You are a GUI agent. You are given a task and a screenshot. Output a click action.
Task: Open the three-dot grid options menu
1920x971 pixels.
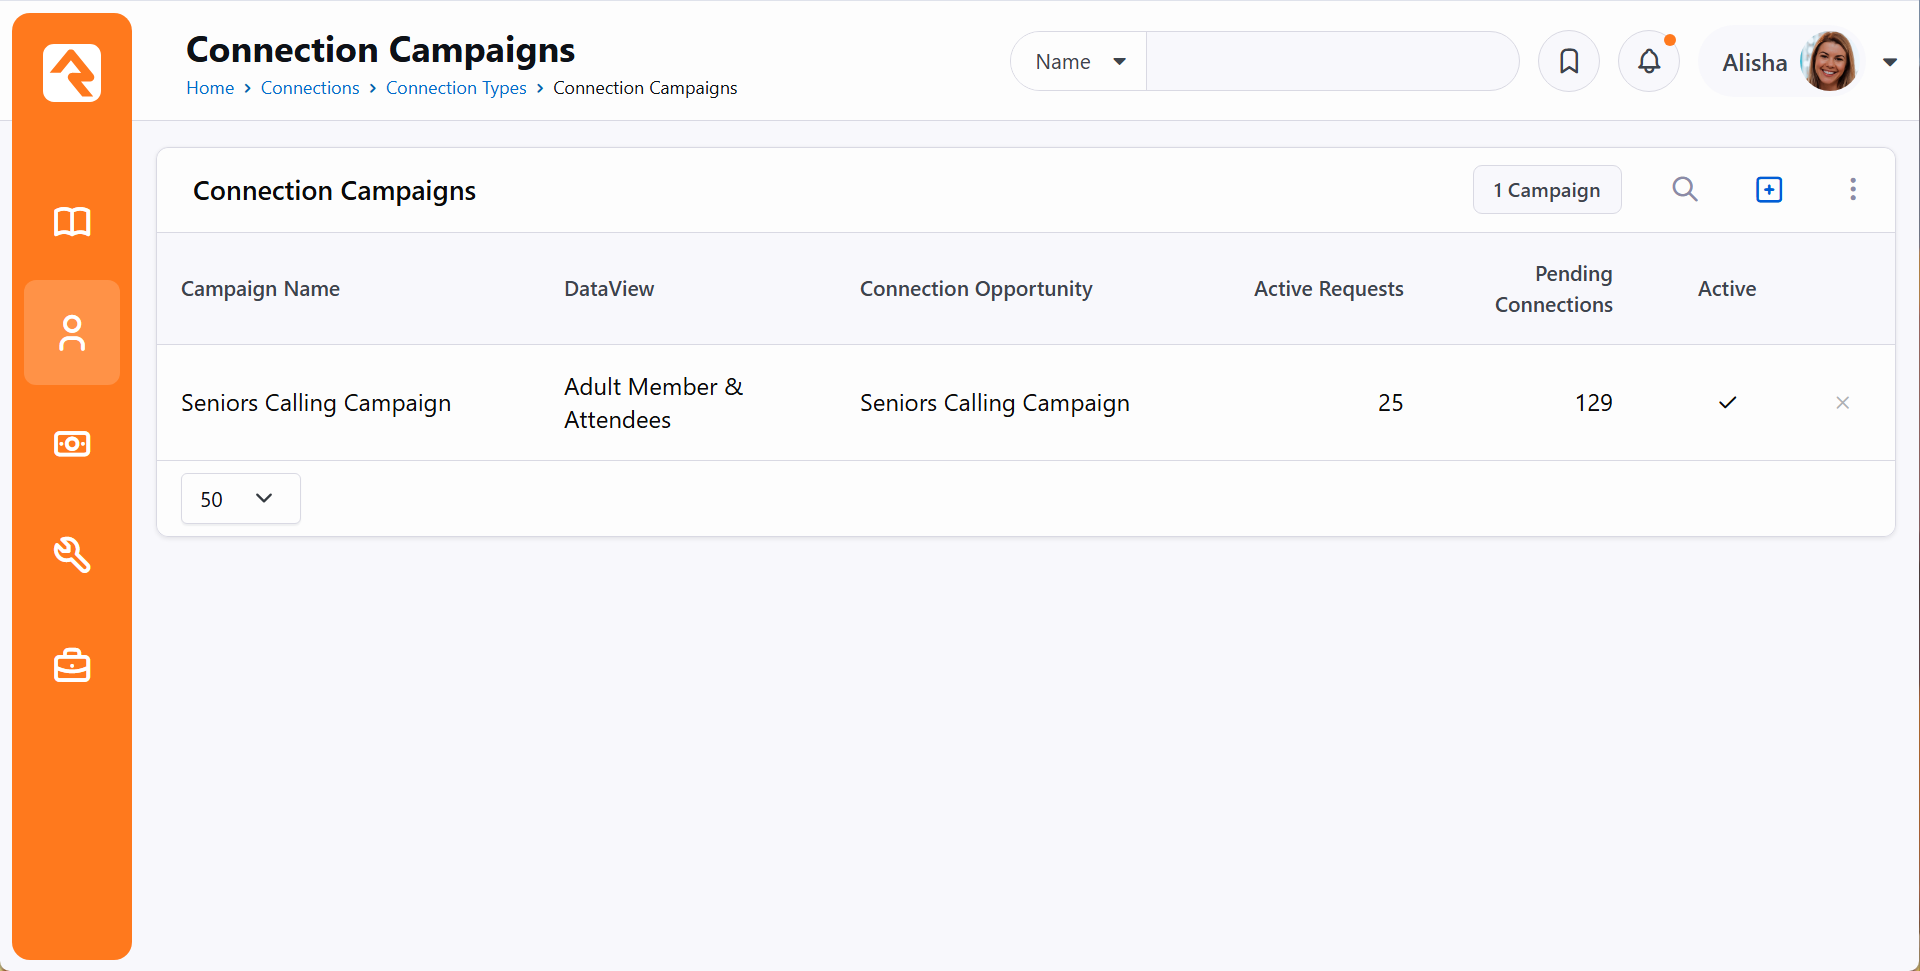click(x=1852, y=189)
